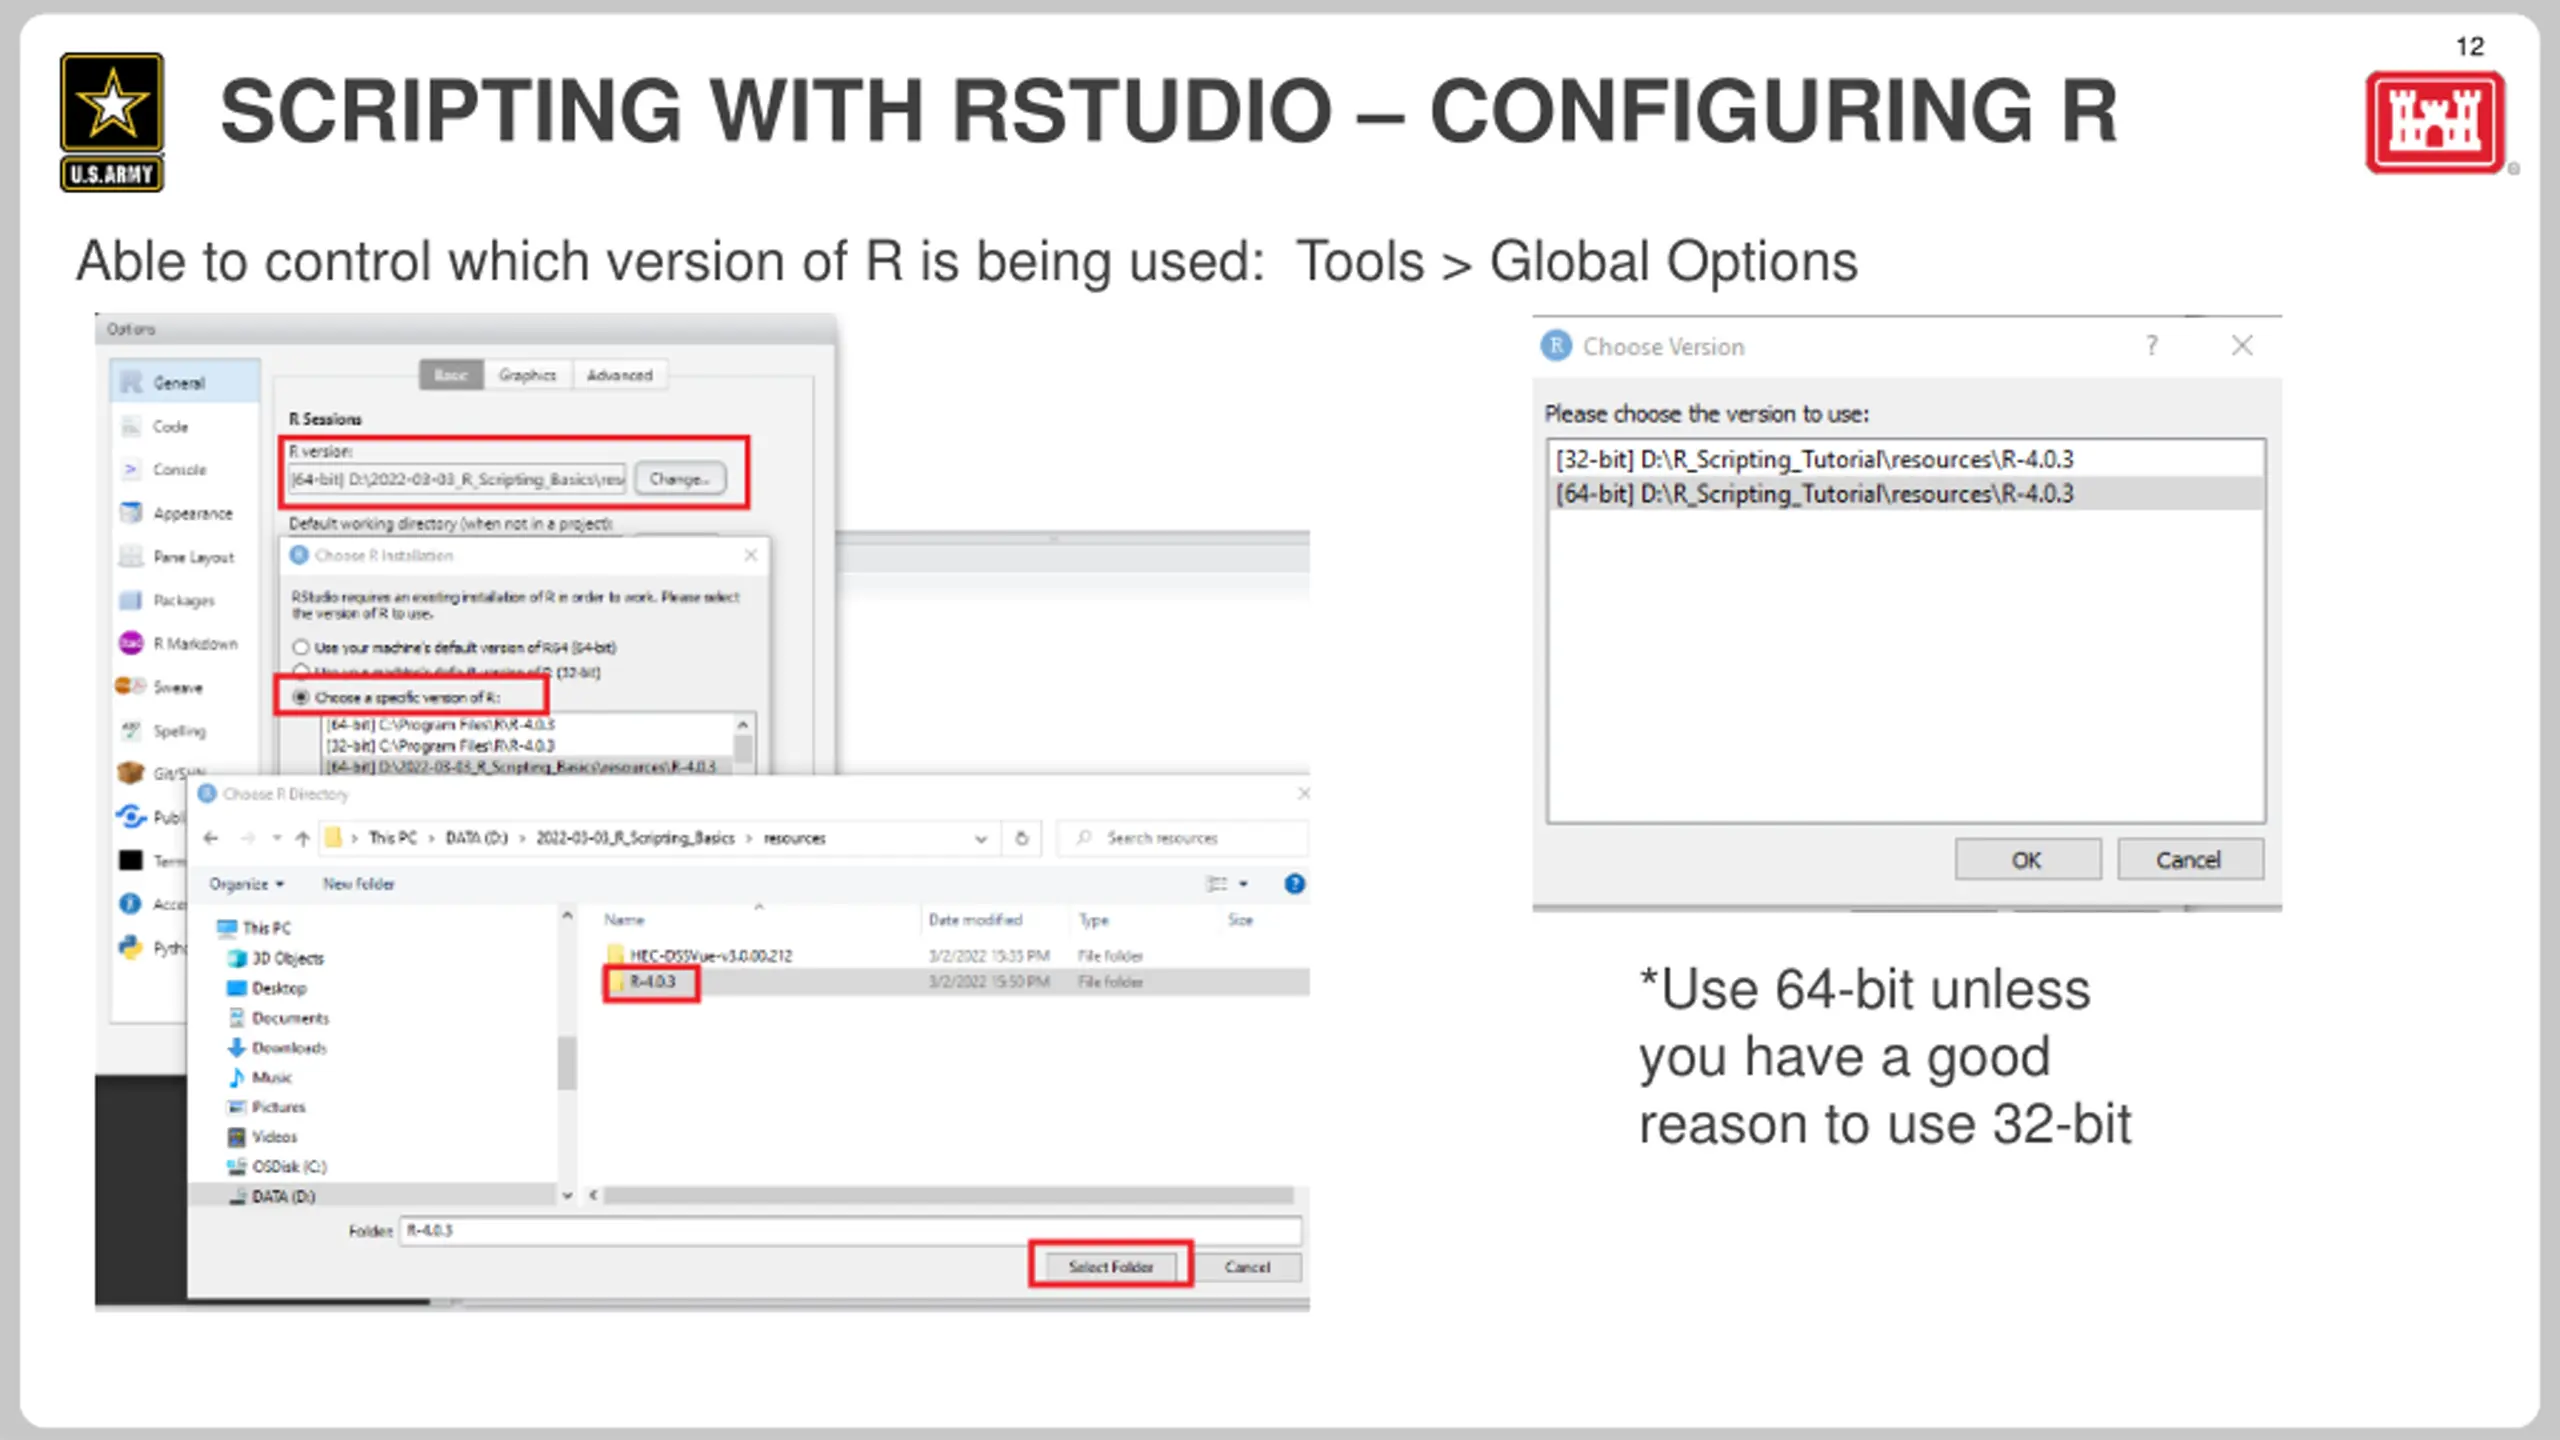Select the [64-bit] D:\R_Scripting_Tutorial R-4.0.3 entry

[1905, 494]
